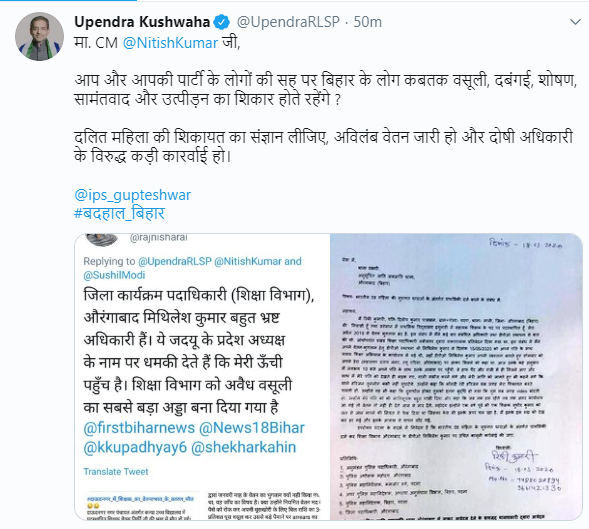The image size is (589, 529).
Task: Click the @UpendraRLSP mention in reply line
Action: coord(175,261)
